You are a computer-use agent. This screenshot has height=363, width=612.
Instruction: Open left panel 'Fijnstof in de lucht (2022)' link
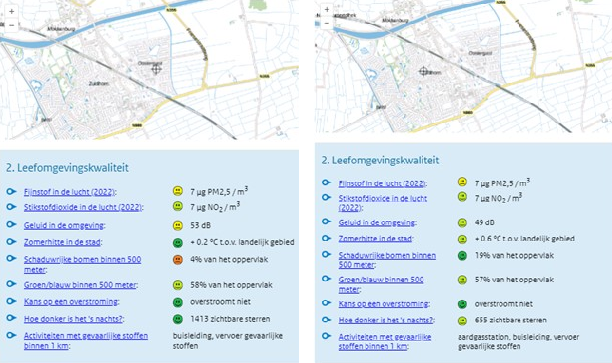[69, 192]
